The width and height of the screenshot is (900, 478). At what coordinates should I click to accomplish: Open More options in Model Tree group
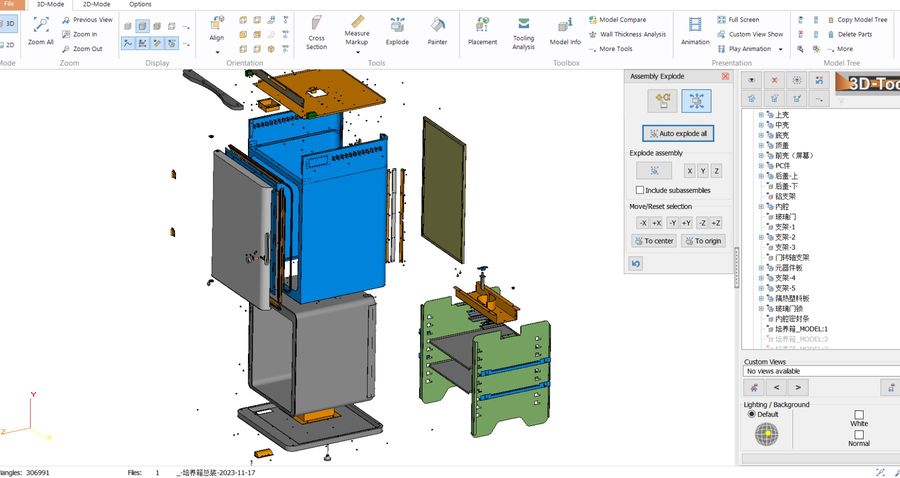[840, 49]
